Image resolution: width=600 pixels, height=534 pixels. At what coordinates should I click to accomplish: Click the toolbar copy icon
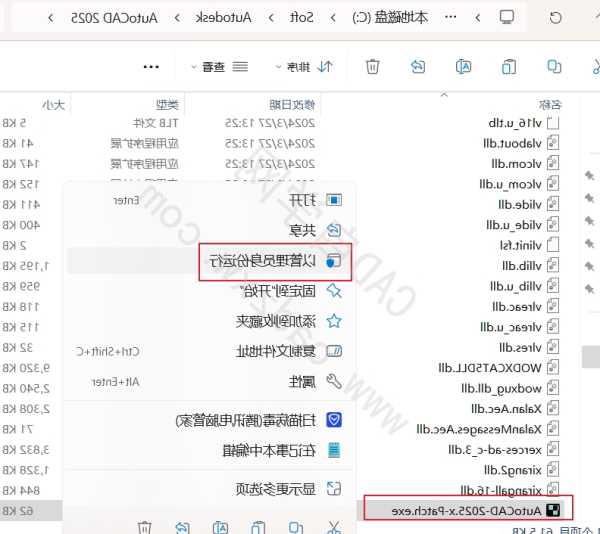coord(554,67)
